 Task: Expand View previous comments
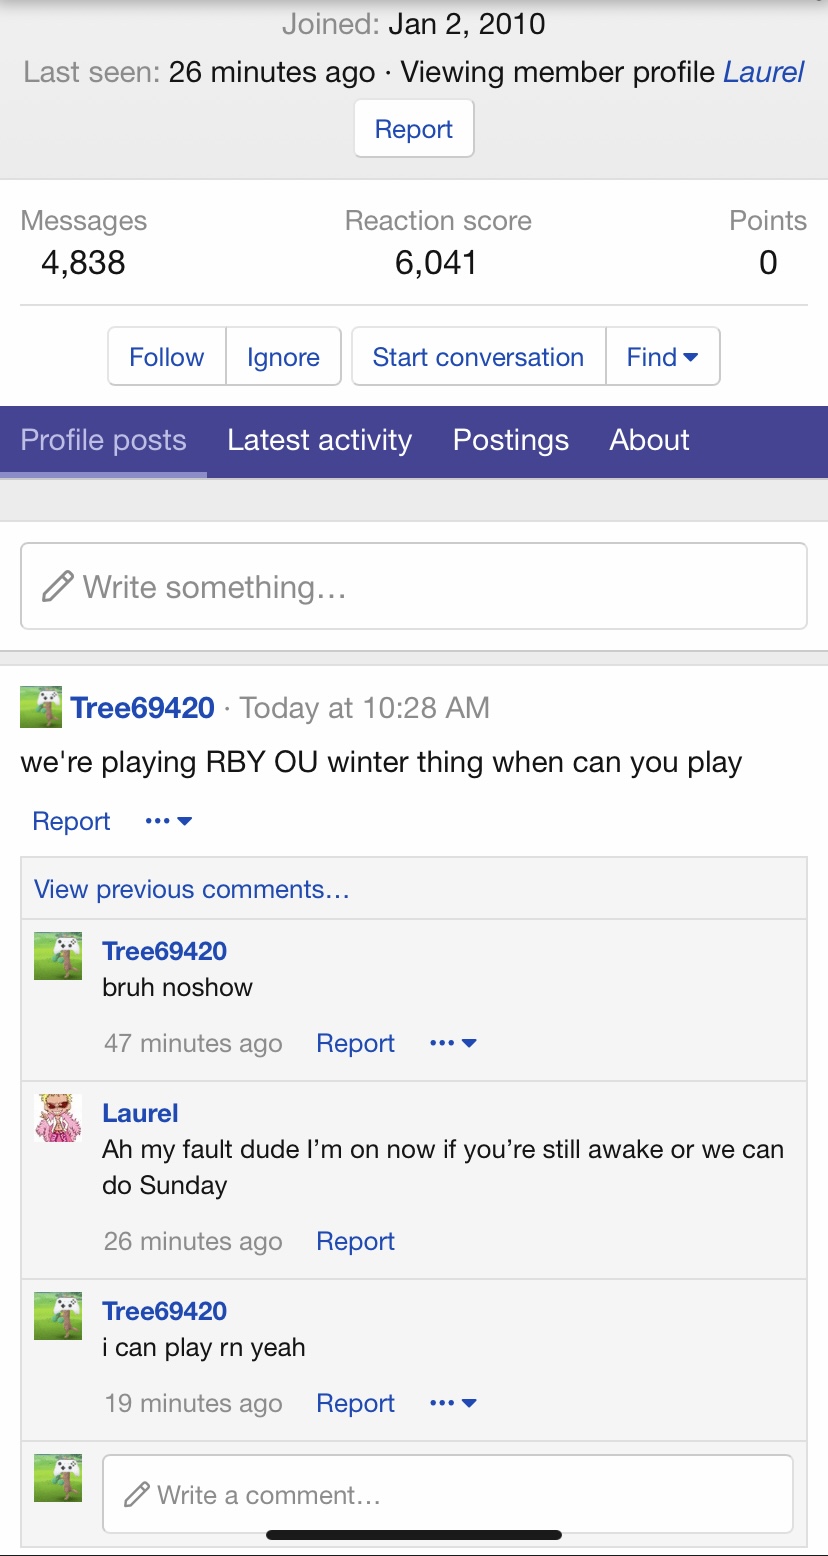(192, 889)
